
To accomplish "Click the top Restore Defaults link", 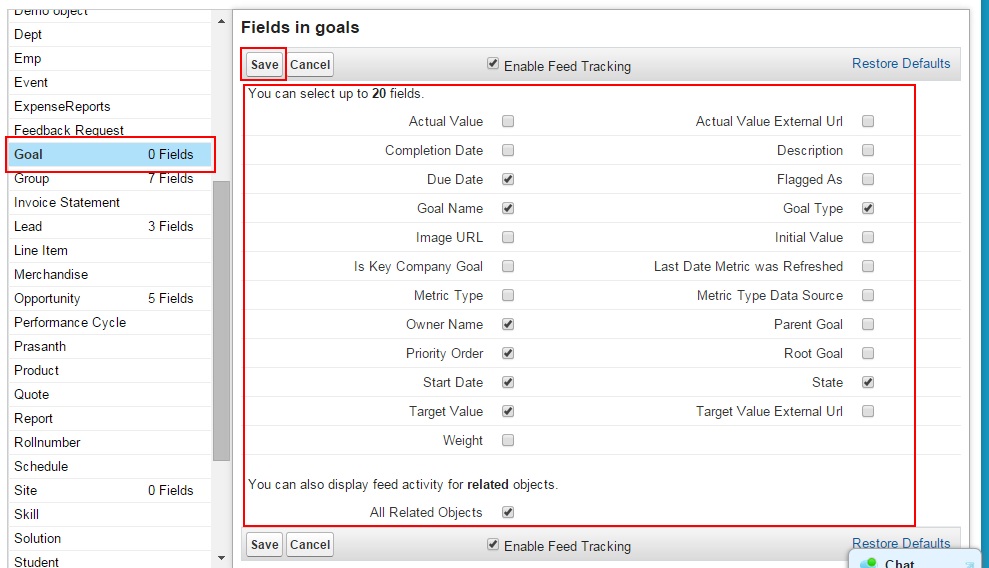I will pyautogui.click(x=901, y=64).
